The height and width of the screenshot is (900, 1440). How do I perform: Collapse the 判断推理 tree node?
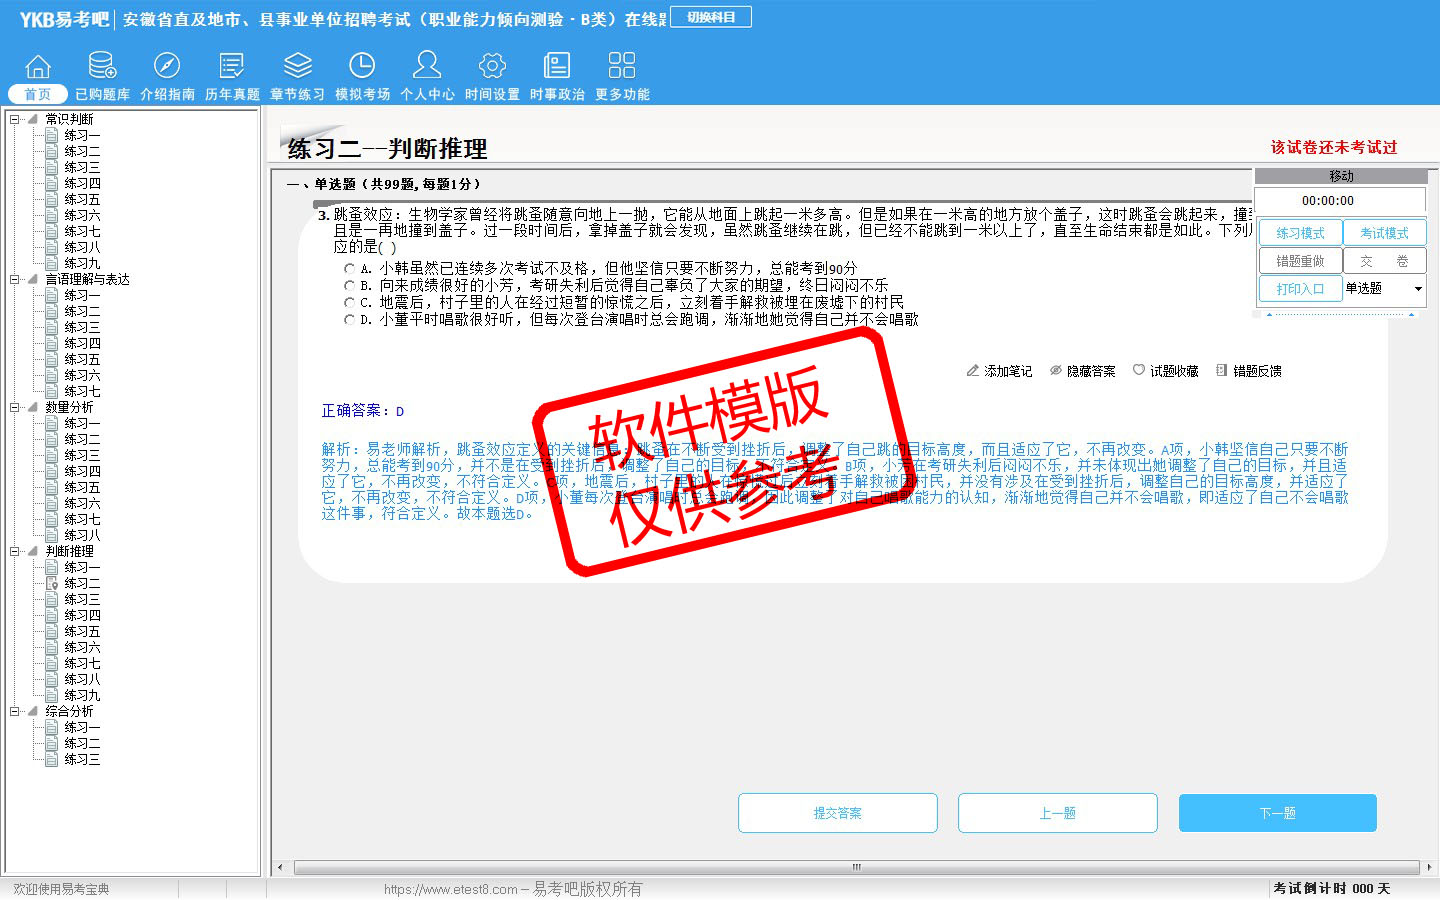[x=15, y=551]
